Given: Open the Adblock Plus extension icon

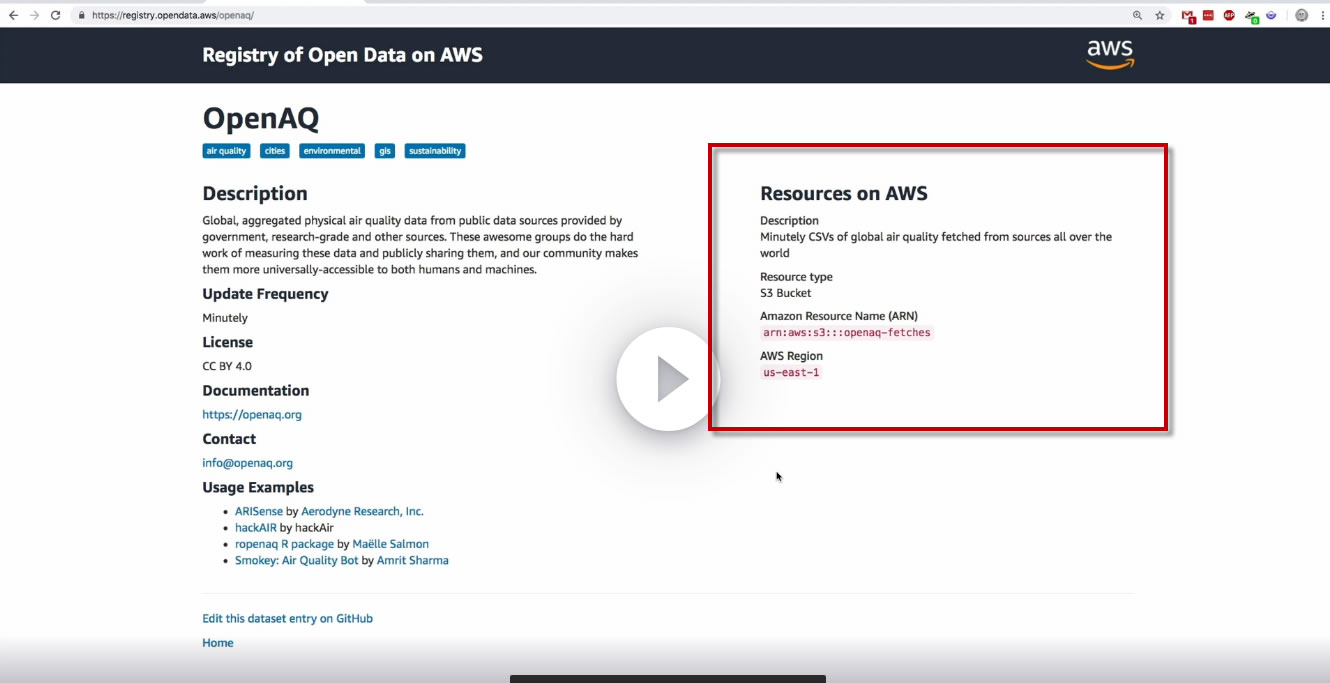Looking at the screenshot, I should (1229, 15).
